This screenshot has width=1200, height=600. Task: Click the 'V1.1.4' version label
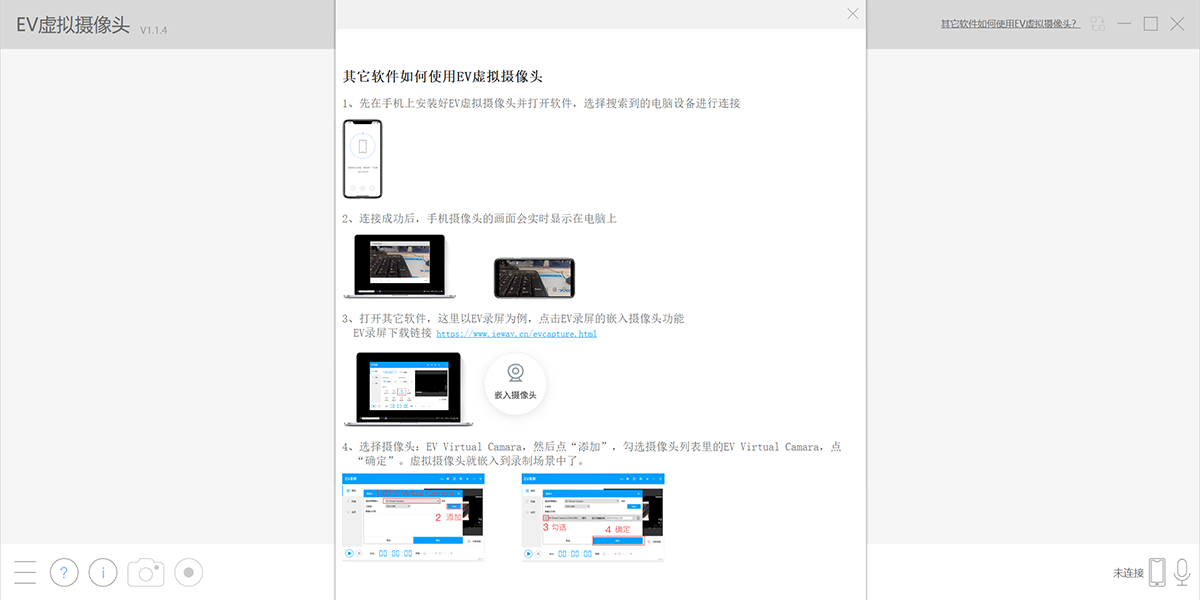tap(153, 30)
